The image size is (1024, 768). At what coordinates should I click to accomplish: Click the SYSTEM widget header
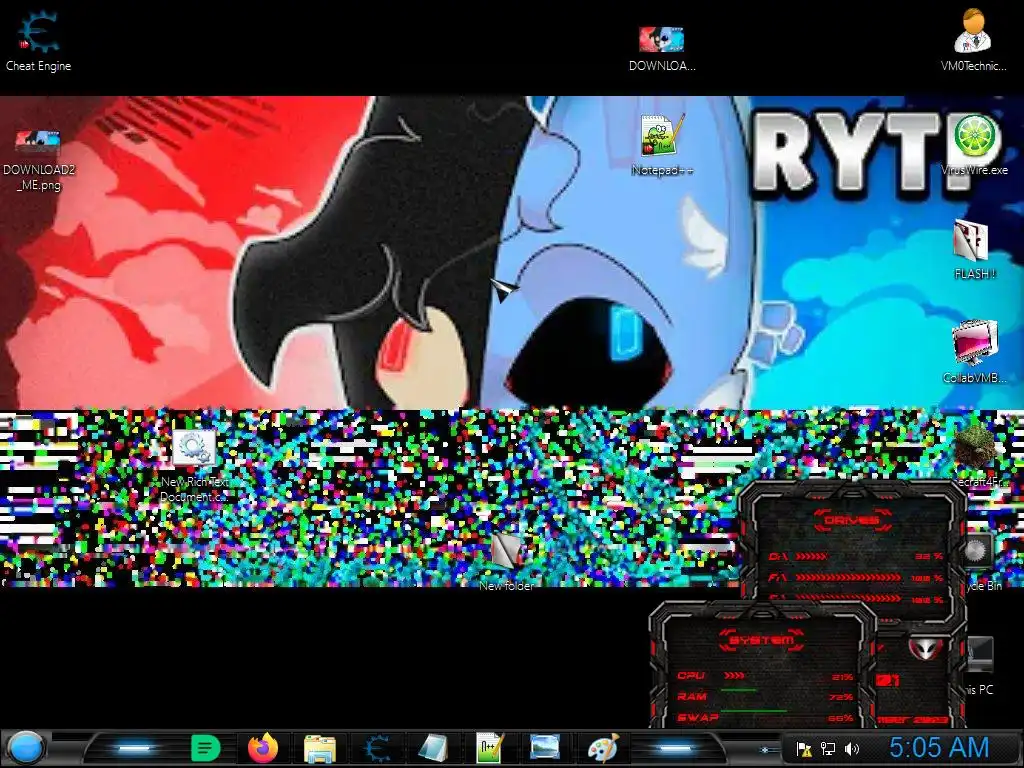[x=761, y=640]
